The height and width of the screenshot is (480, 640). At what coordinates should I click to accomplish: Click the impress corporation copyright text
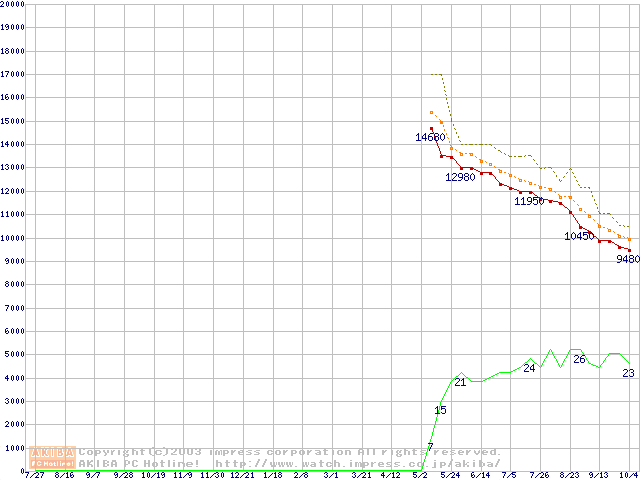[290, 452]
